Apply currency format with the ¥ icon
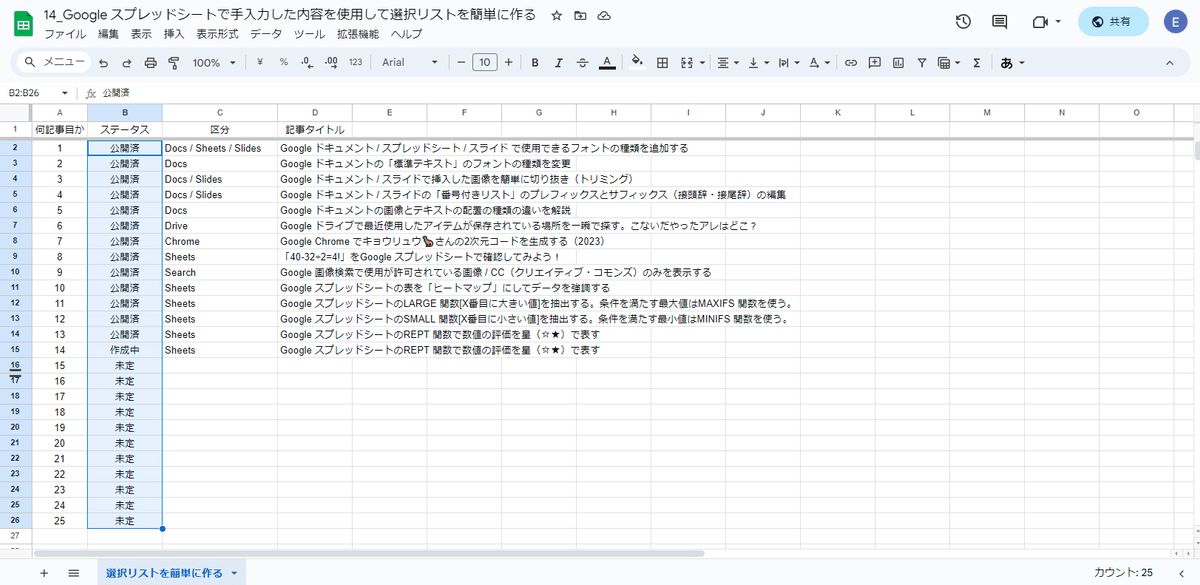Screen dimensions: 1200x585 click(x=260, y=62)
